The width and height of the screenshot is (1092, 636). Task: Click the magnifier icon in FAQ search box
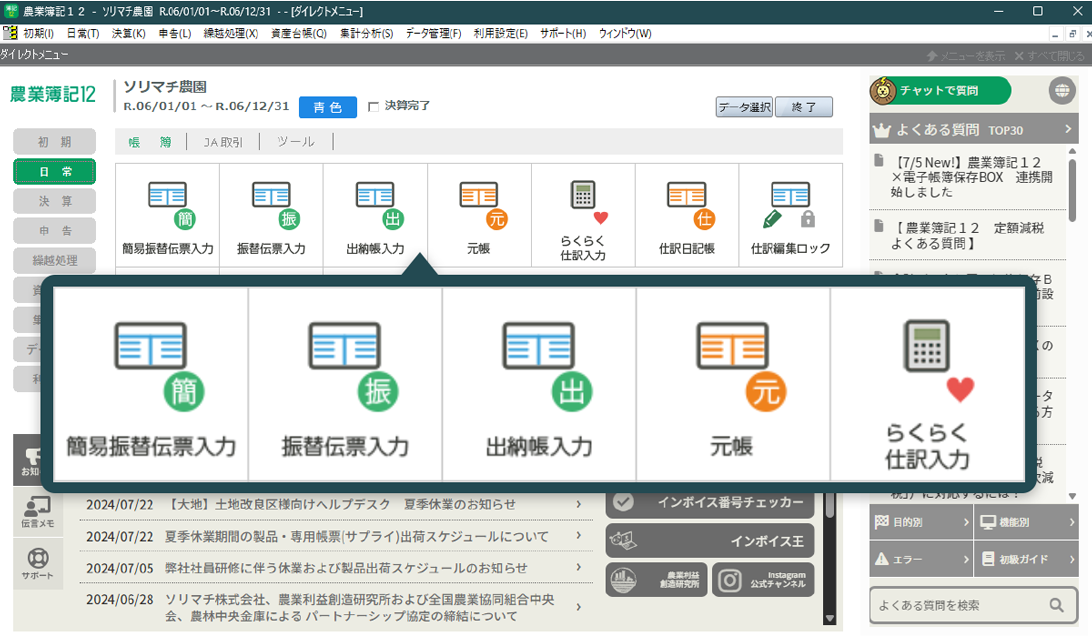pyautogui.click(x=1056, y=605)
